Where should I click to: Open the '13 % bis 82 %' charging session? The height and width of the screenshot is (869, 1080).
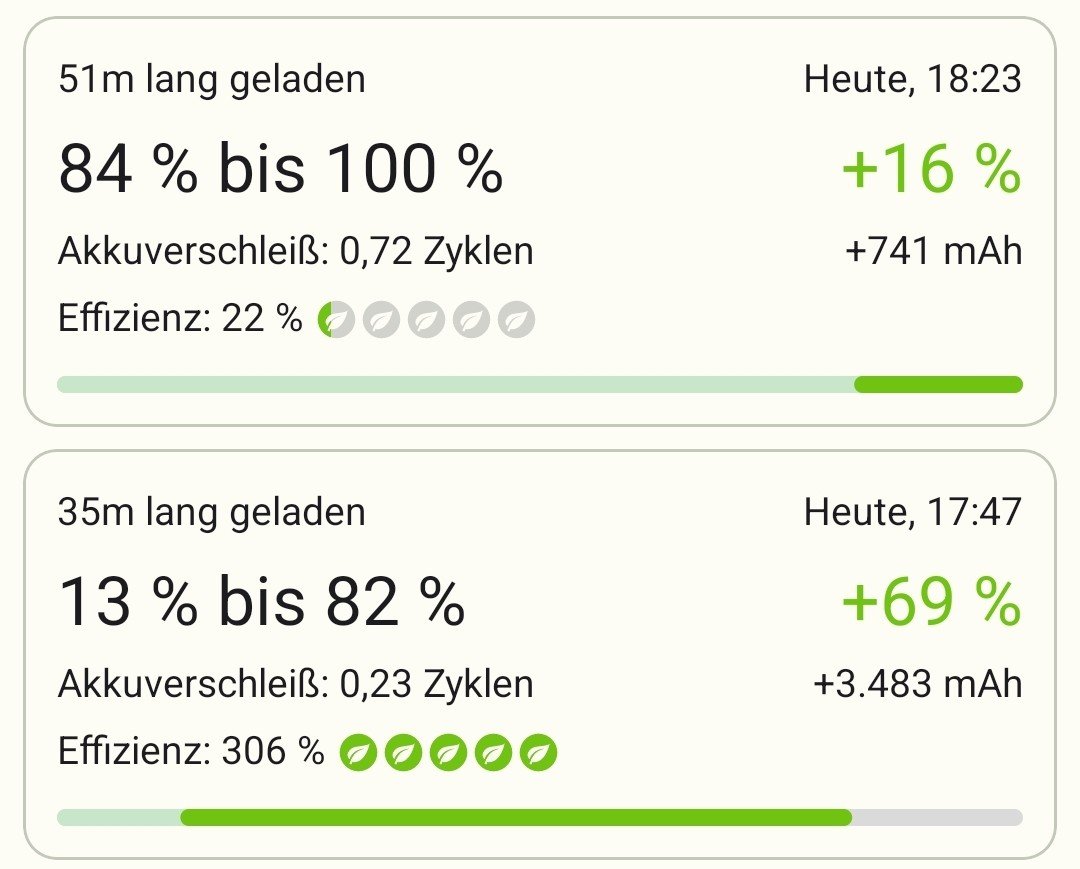(x=262, y=601)
